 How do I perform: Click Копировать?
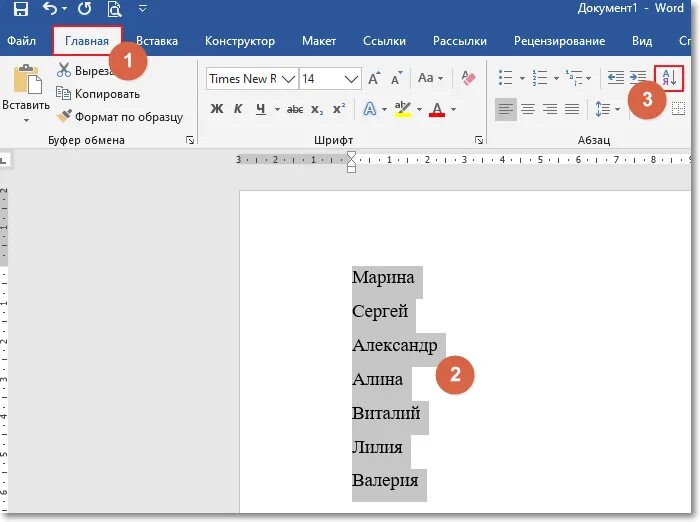98,94
